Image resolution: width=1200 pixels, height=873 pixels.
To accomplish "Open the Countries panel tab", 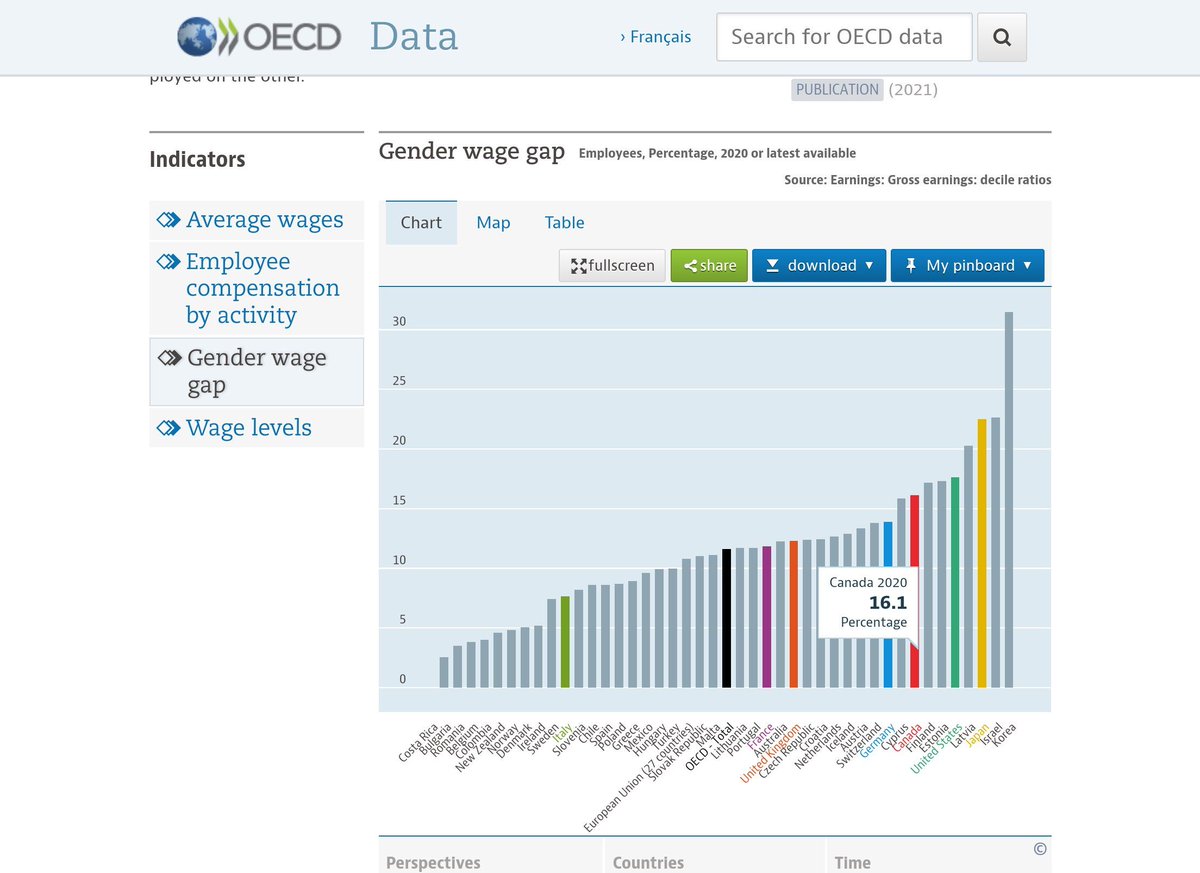I will pos(715,858).
